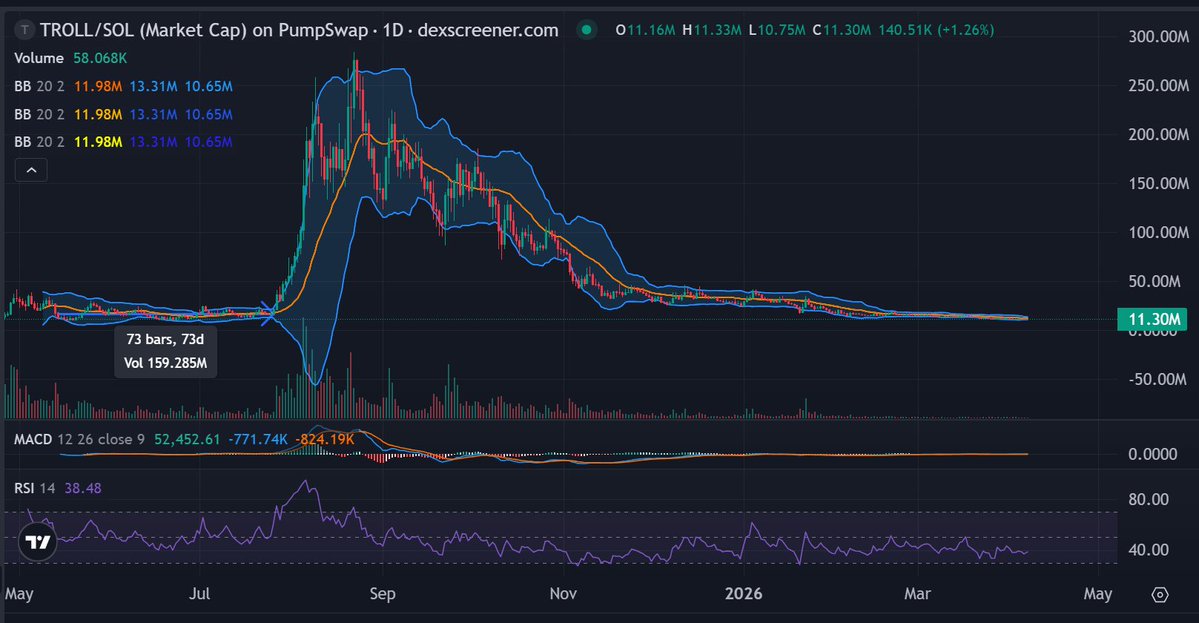Click the TradingView logo icon
This screenshot has width=1199, height=623.
37,542
